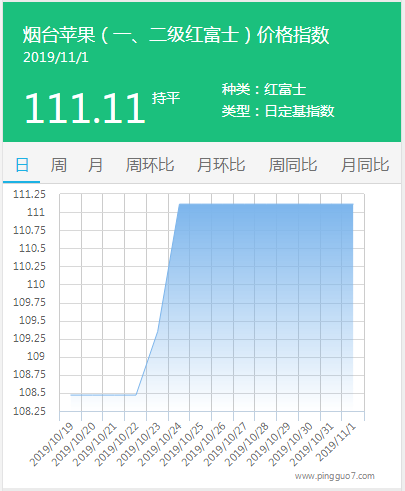
Task: Click the x-axis date 2019/10/19
Action: tap(51, 444)
